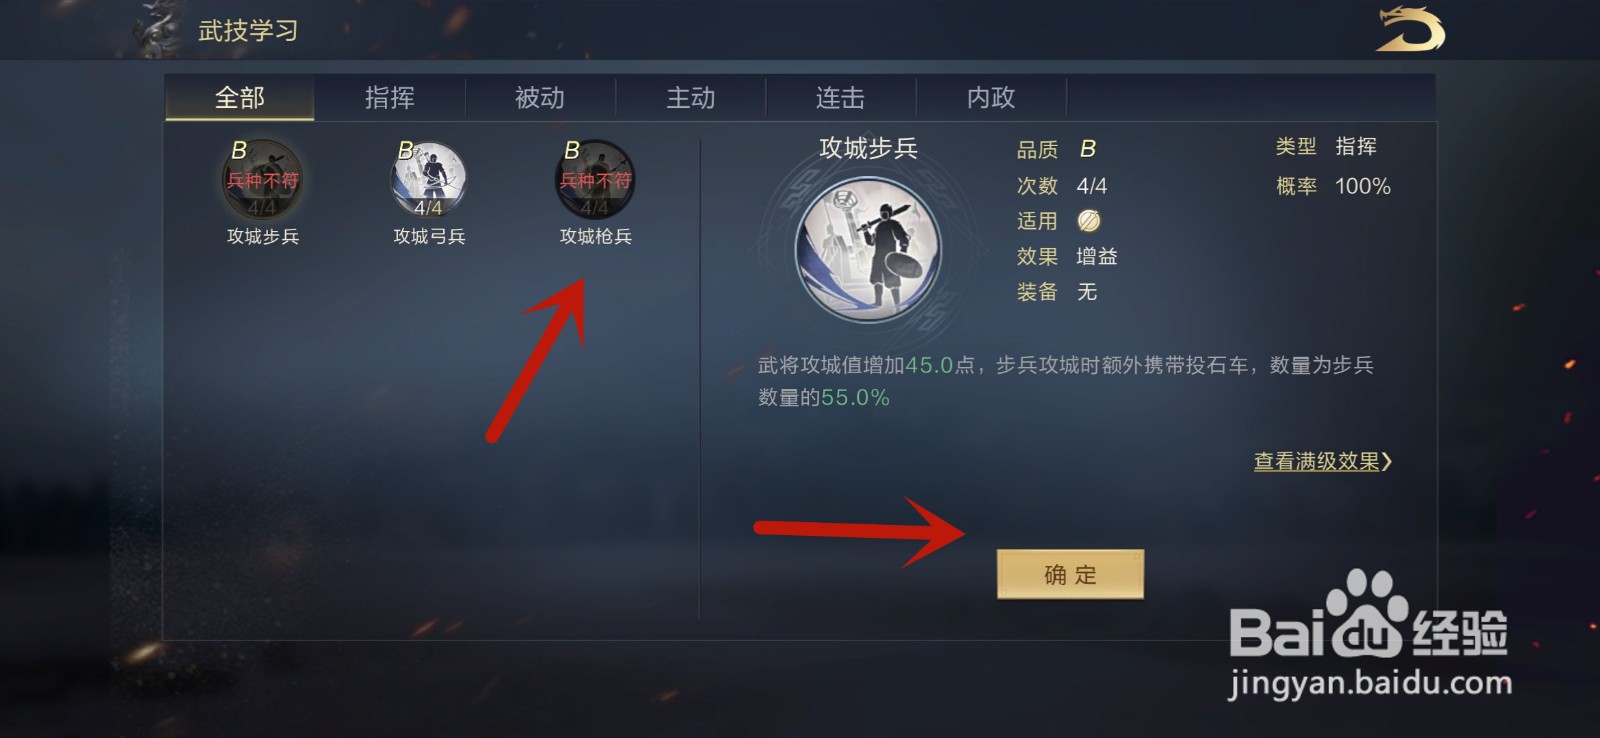Open the 查看满级效果 link
1600x738 pixels.
(x=1317, y=461)
